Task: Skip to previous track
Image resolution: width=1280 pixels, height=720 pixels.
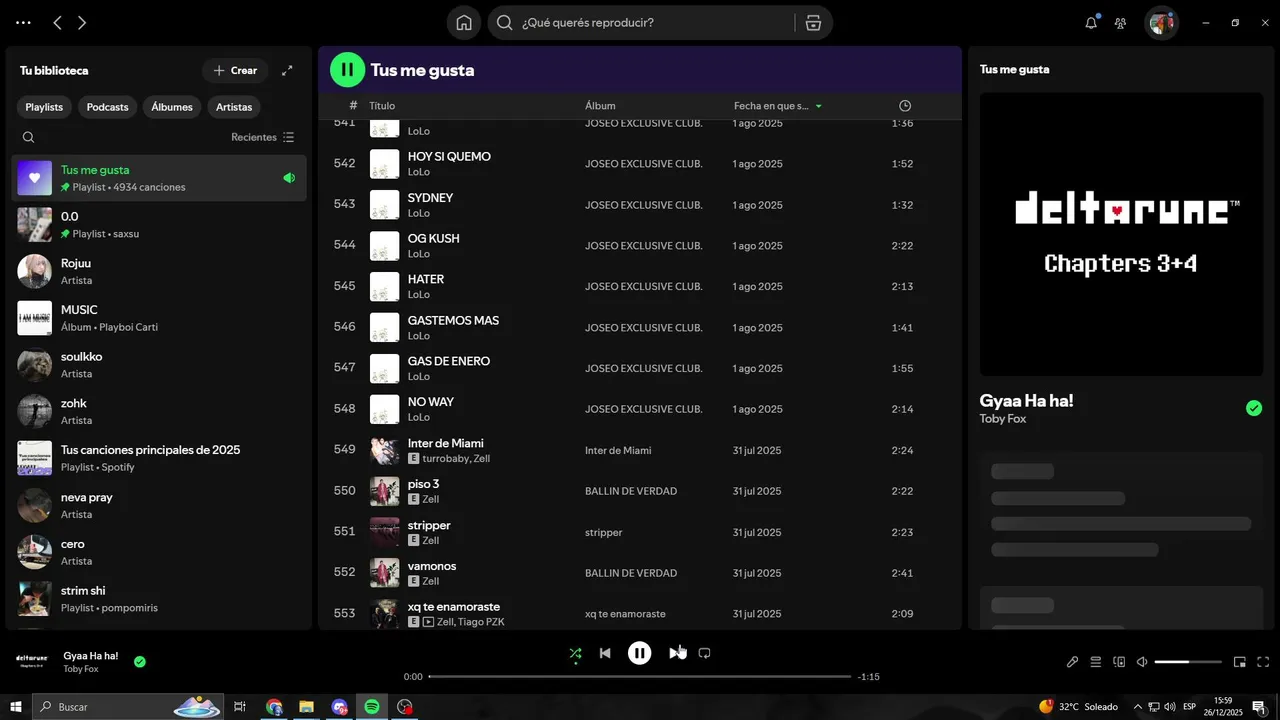Action: [605, 653]
